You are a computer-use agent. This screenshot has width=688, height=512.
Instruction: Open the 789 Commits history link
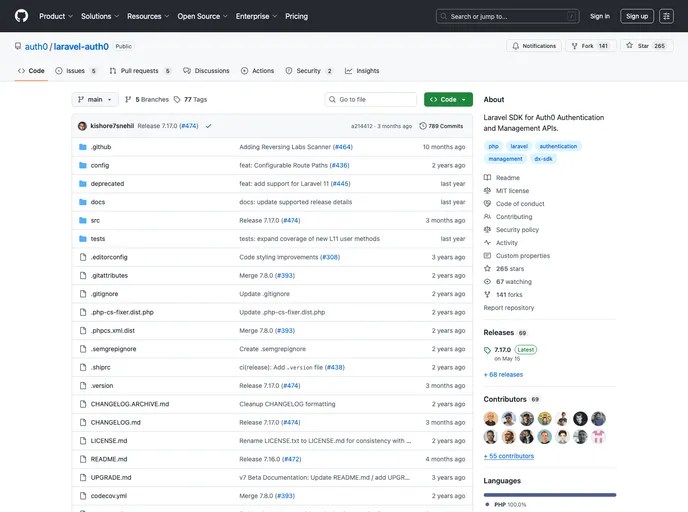(441, 126)
